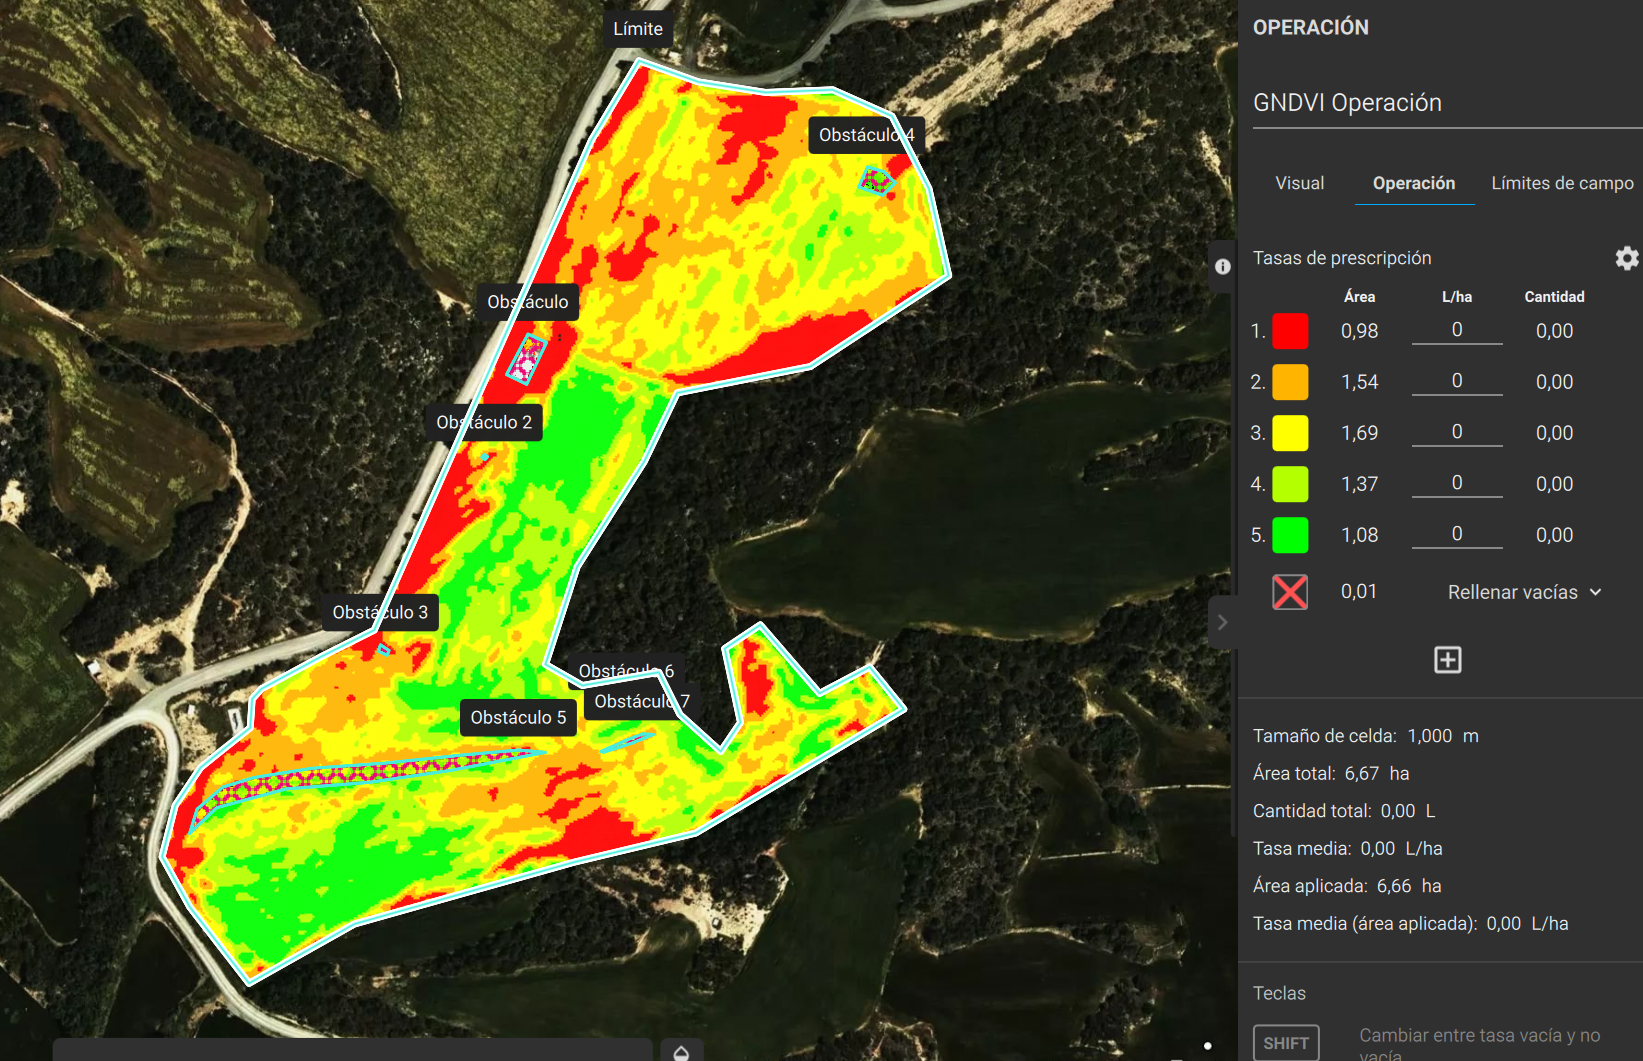Select the Operación tab
This screenshot has height=1061, width=1643.
pos(1413,183)
